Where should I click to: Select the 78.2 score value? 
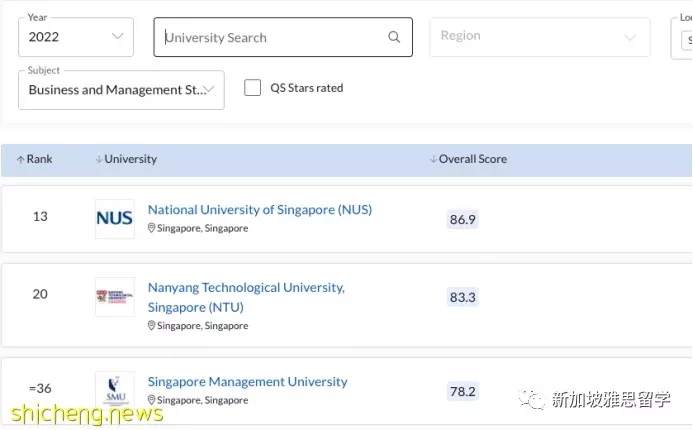coord(463,391)
